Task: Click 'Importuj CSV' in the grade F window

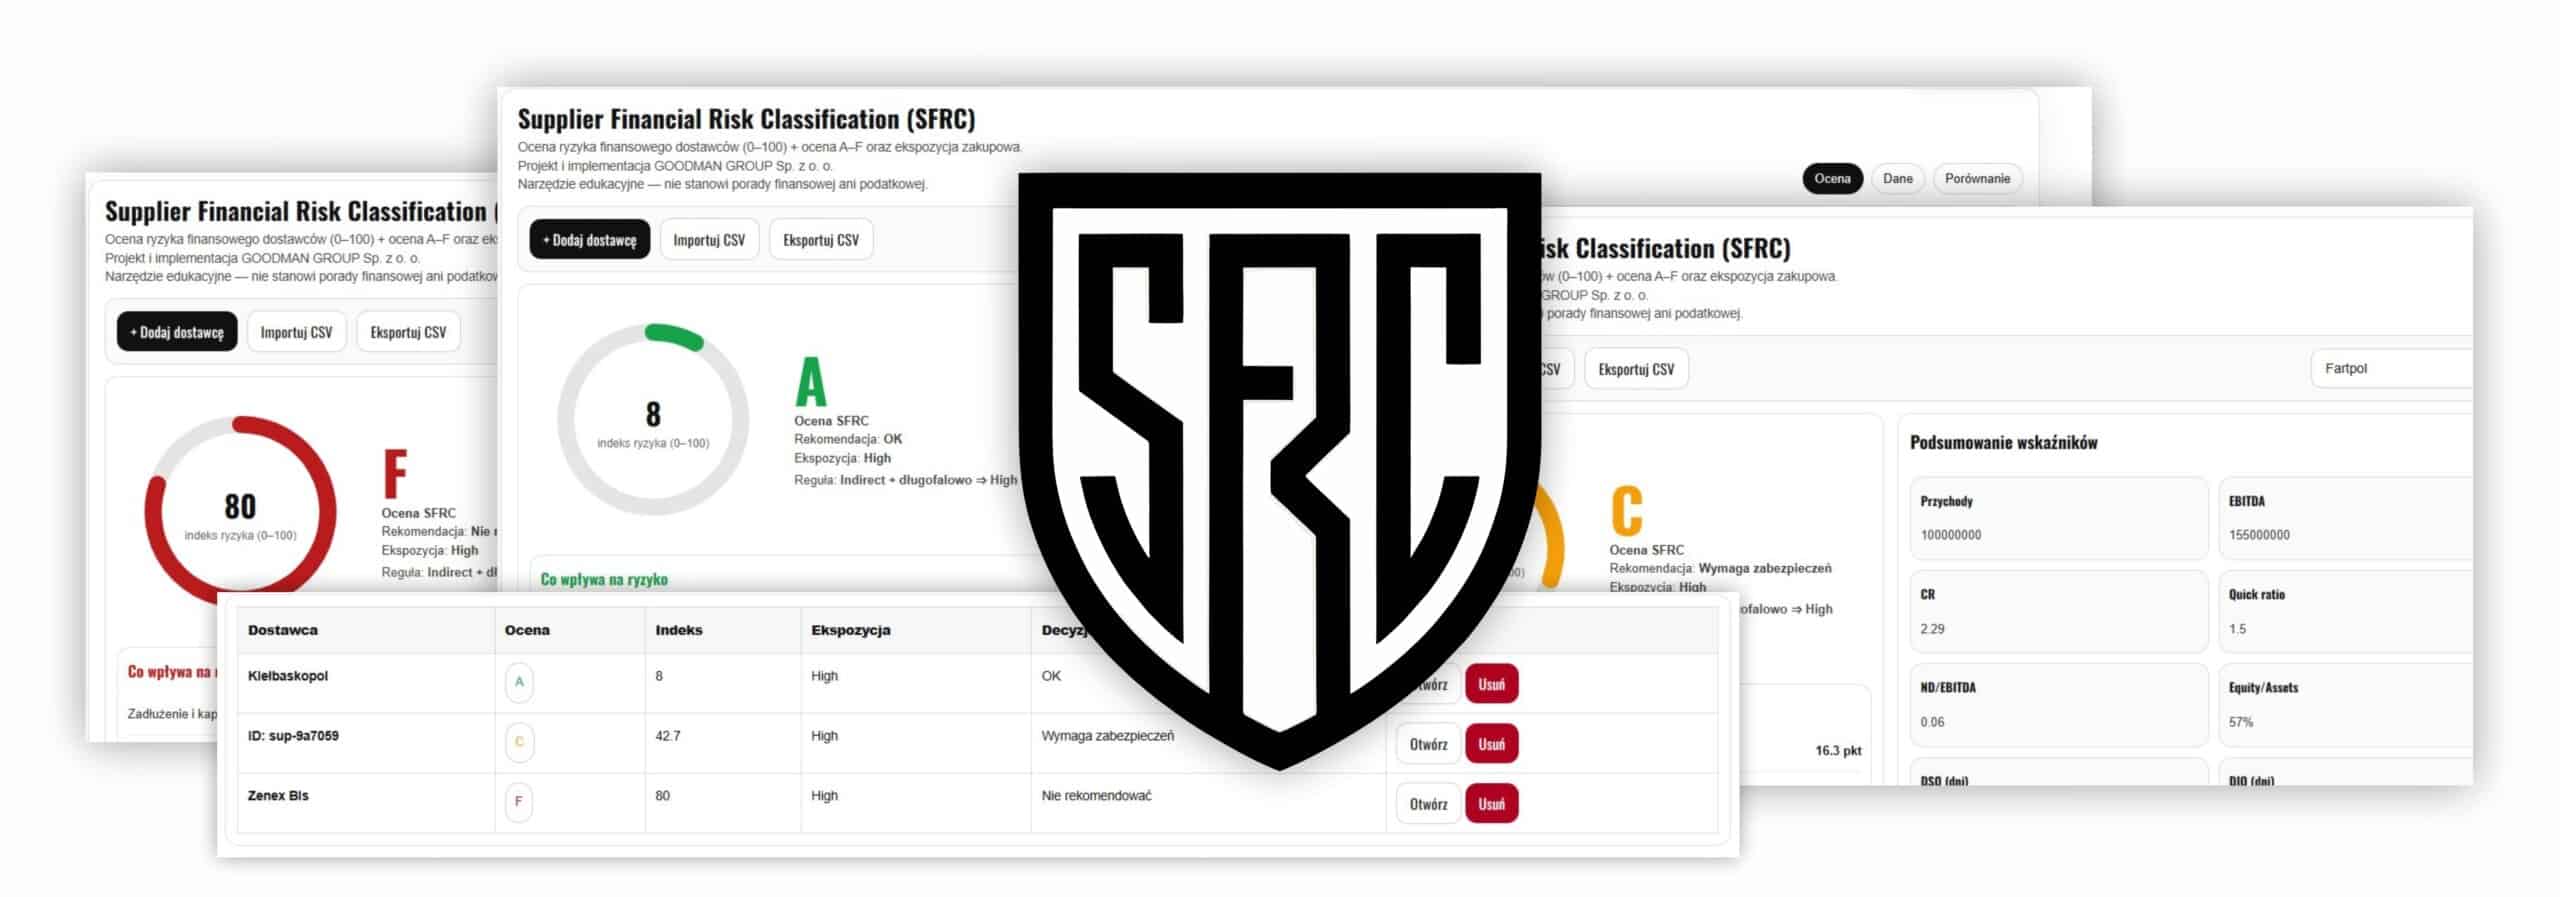Action: point(296,332)
